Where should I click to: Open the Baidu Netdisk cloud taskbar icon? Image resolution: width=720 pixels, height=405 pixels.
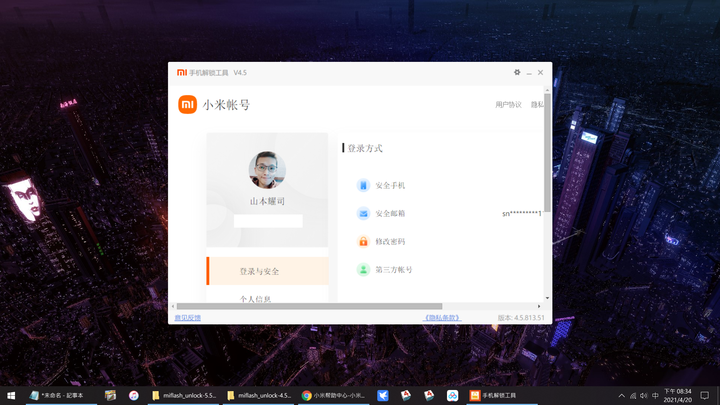point(452,395)
